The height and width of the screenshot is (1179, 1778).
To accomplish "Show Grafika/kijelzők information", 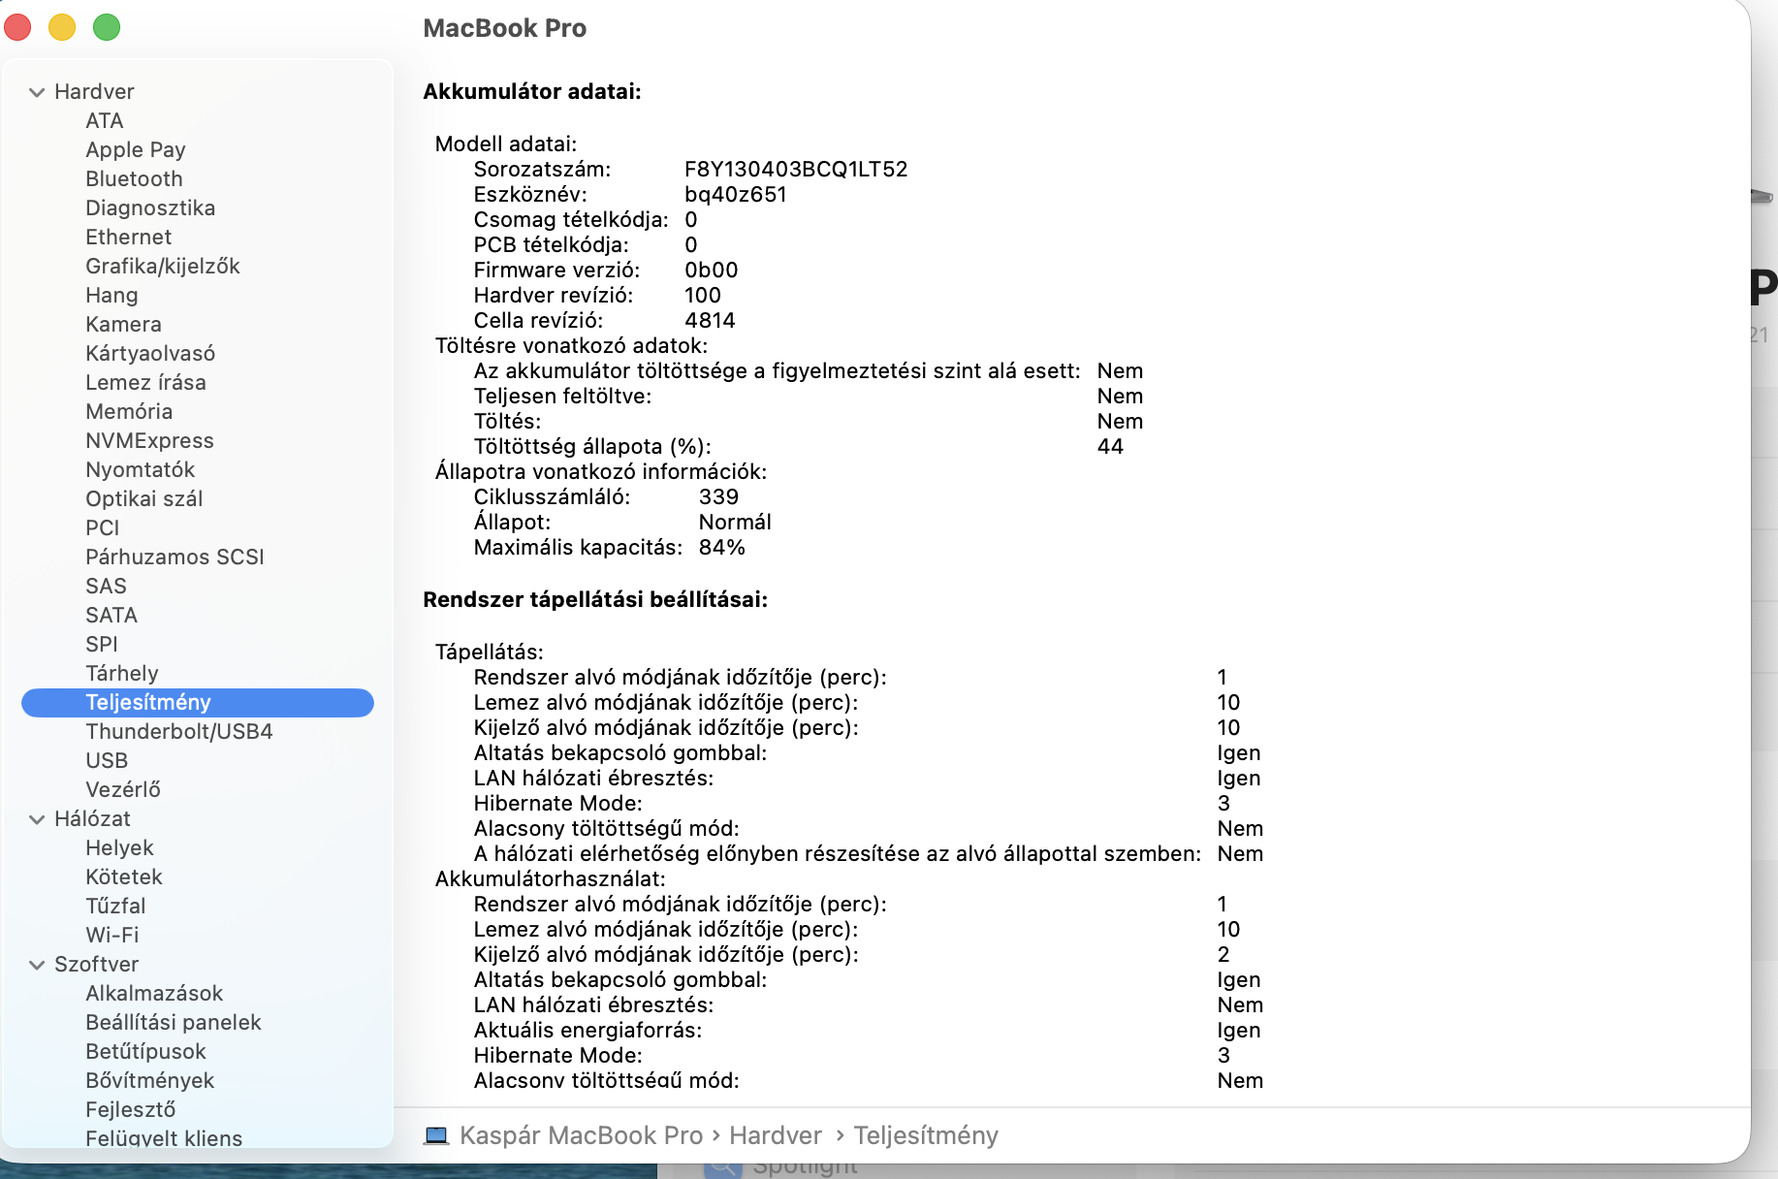I will coord(162,266).
